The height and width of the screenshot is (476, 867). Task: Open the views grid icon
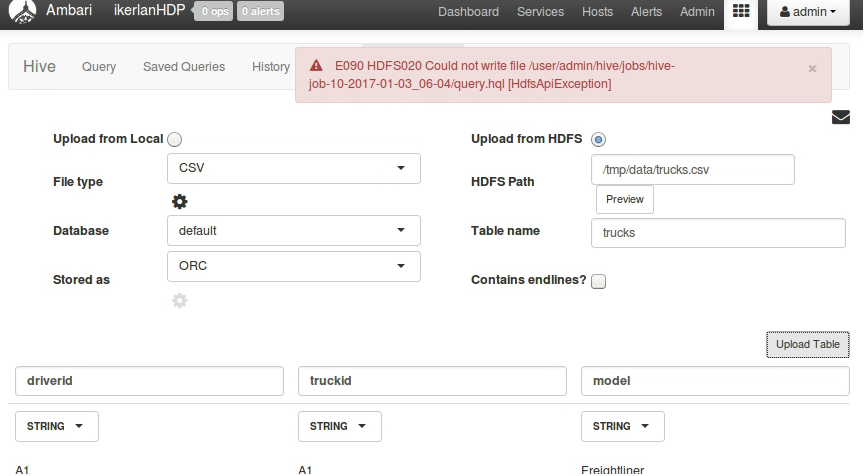tap(741, 12)
